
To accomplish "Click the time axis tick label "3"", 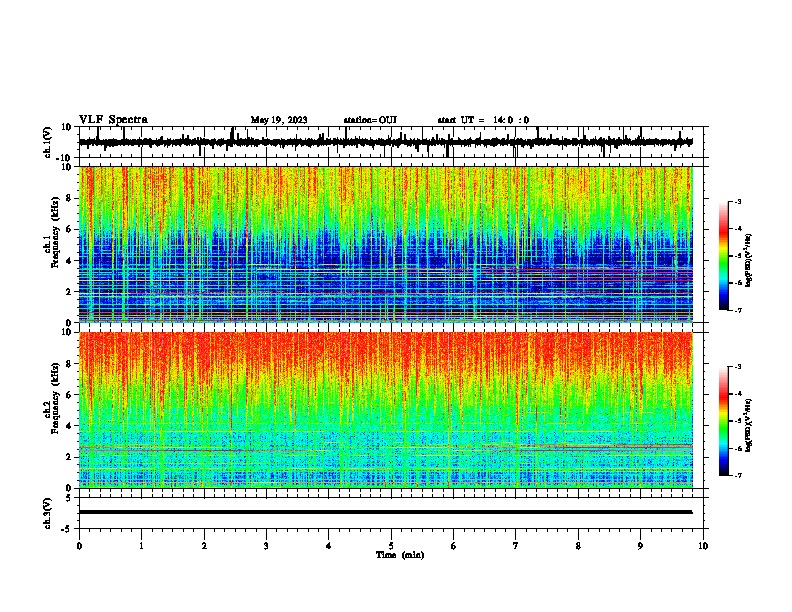I will click(266, 546).
